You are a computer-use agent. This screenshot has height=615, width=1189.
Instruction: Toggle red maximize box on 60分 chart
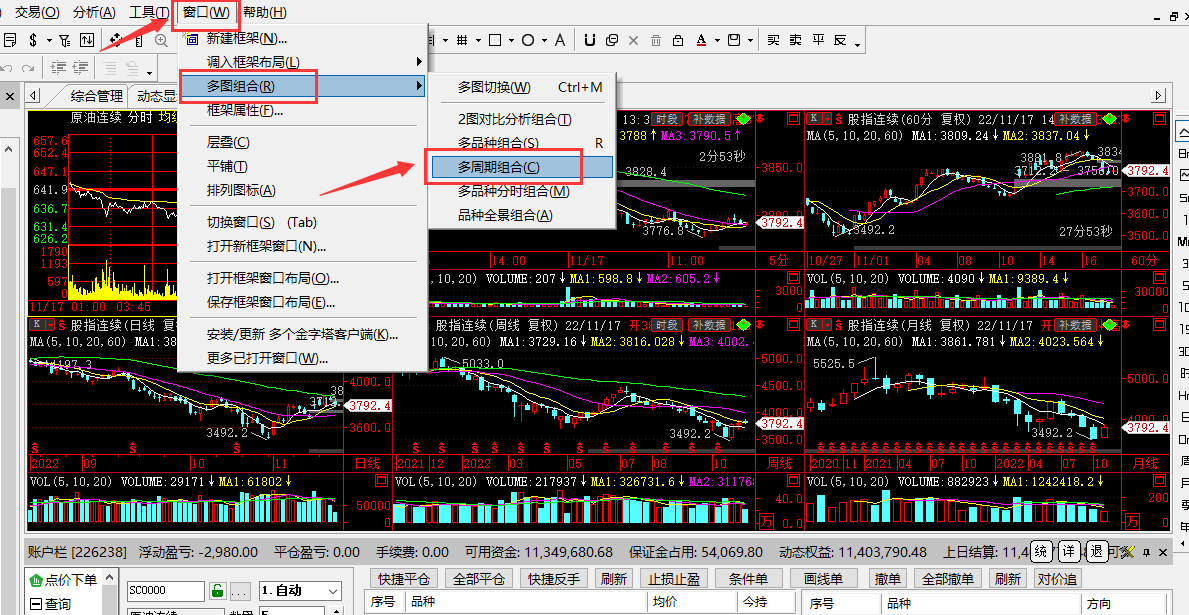point(1159,119)
